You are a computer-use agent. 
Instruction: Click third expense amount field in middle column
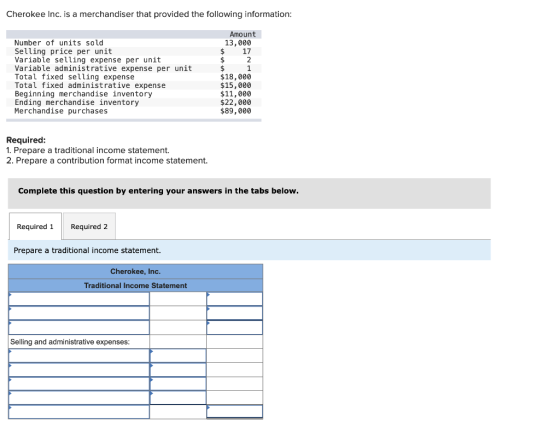(x=178, y=383)
